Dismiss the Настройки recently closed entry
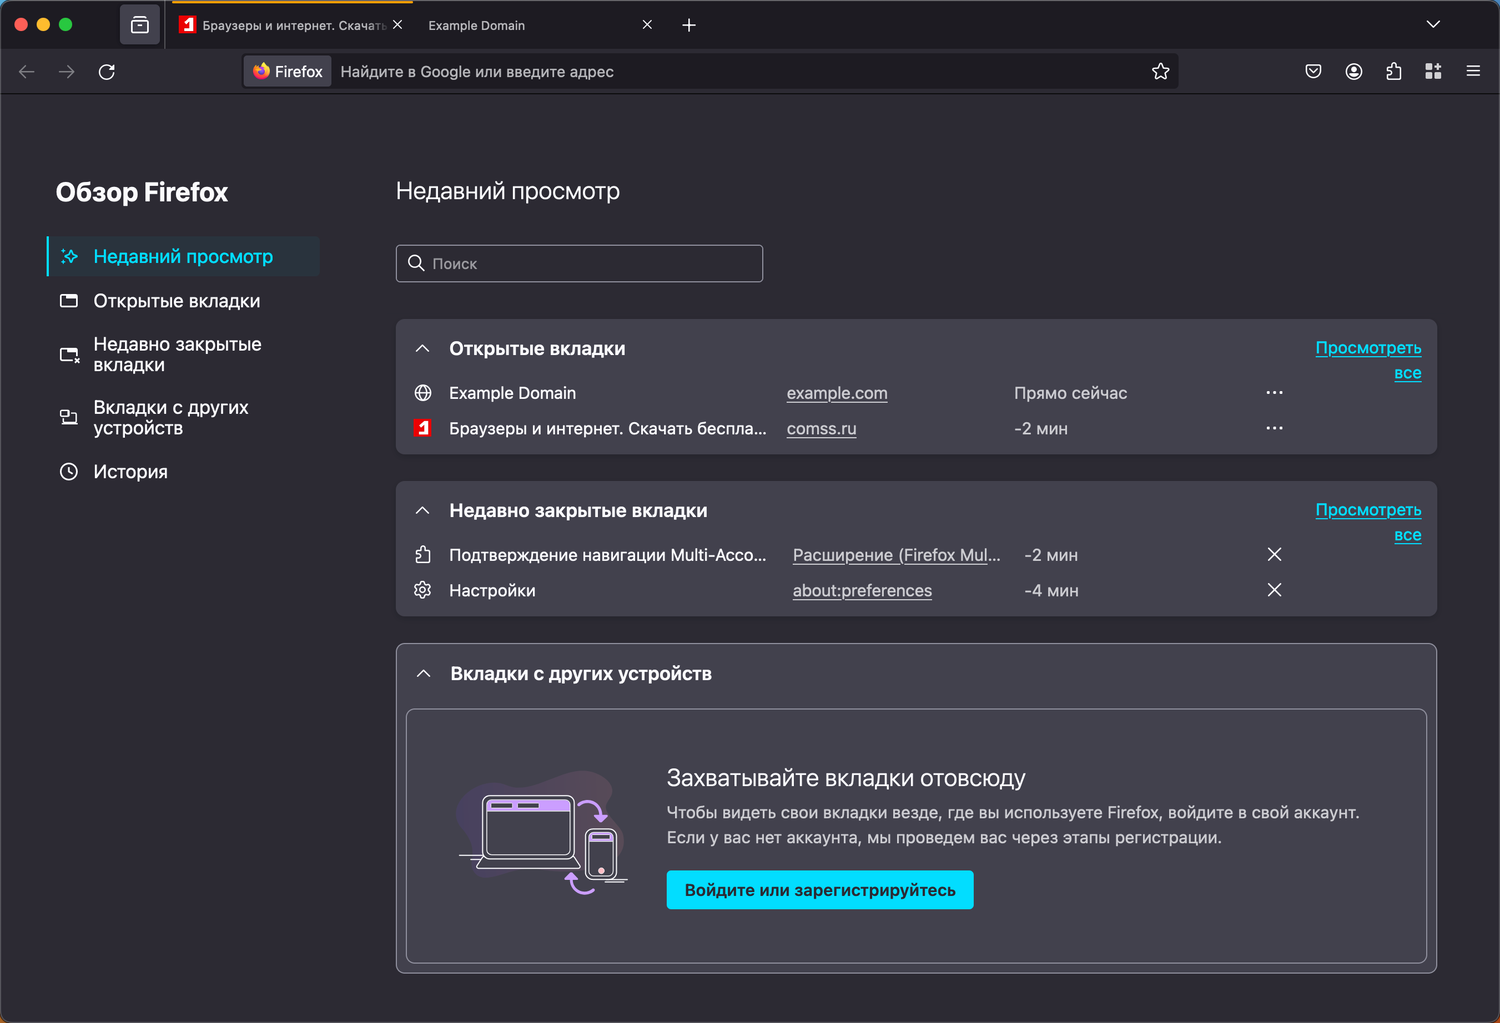Screen dimensions: 1500x1023 point(1274,590)
